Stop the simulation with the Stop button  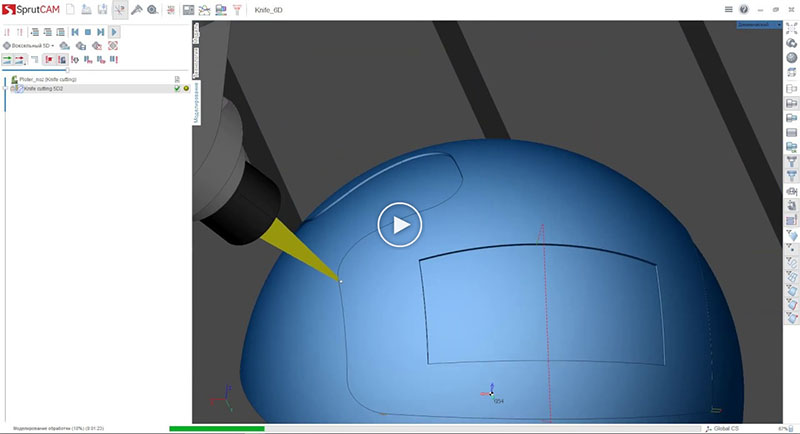(88, 32)
